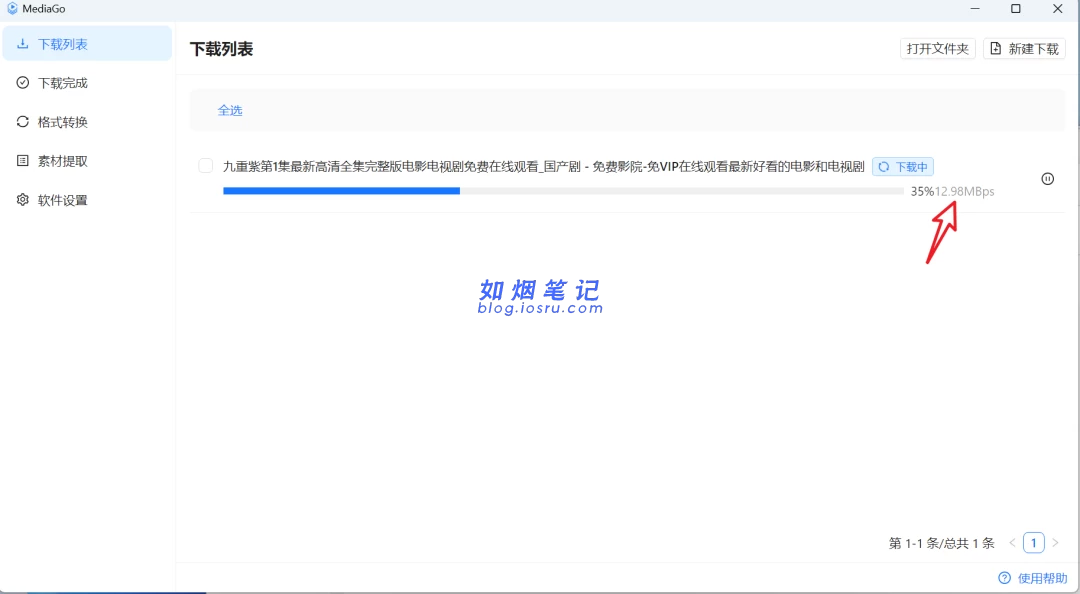Viewport: 1080px width, 594px height.
Task: Open 使用帮助 help link
Action: point(1033,578)
